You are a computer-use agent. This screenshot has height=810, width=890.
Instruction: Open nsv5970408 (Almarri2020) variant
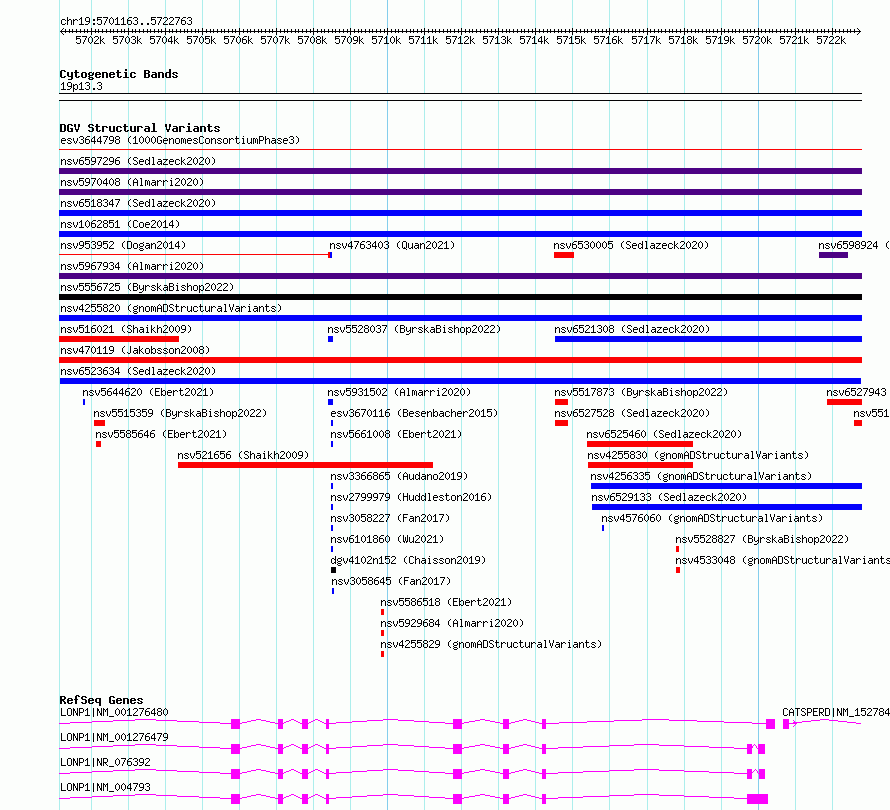132,182
